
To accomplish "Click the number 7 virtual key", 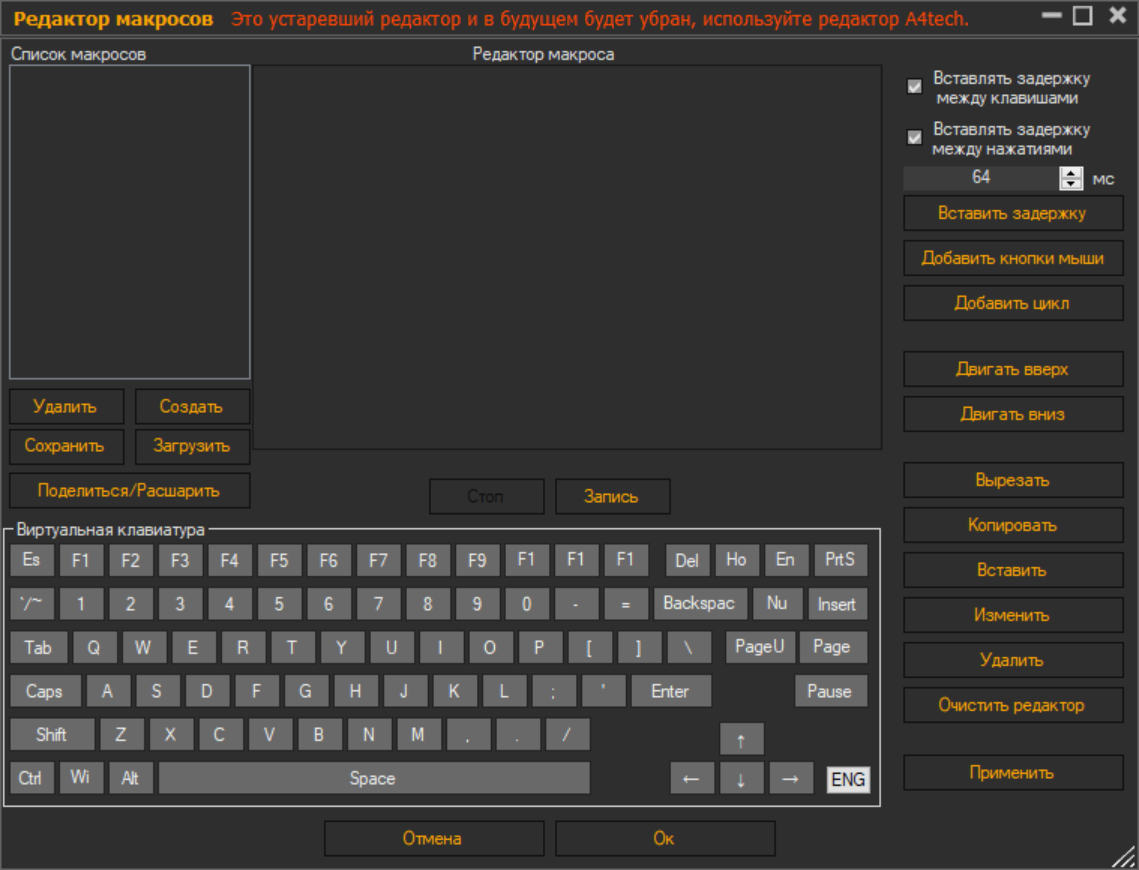I will (x=378, y=603).
